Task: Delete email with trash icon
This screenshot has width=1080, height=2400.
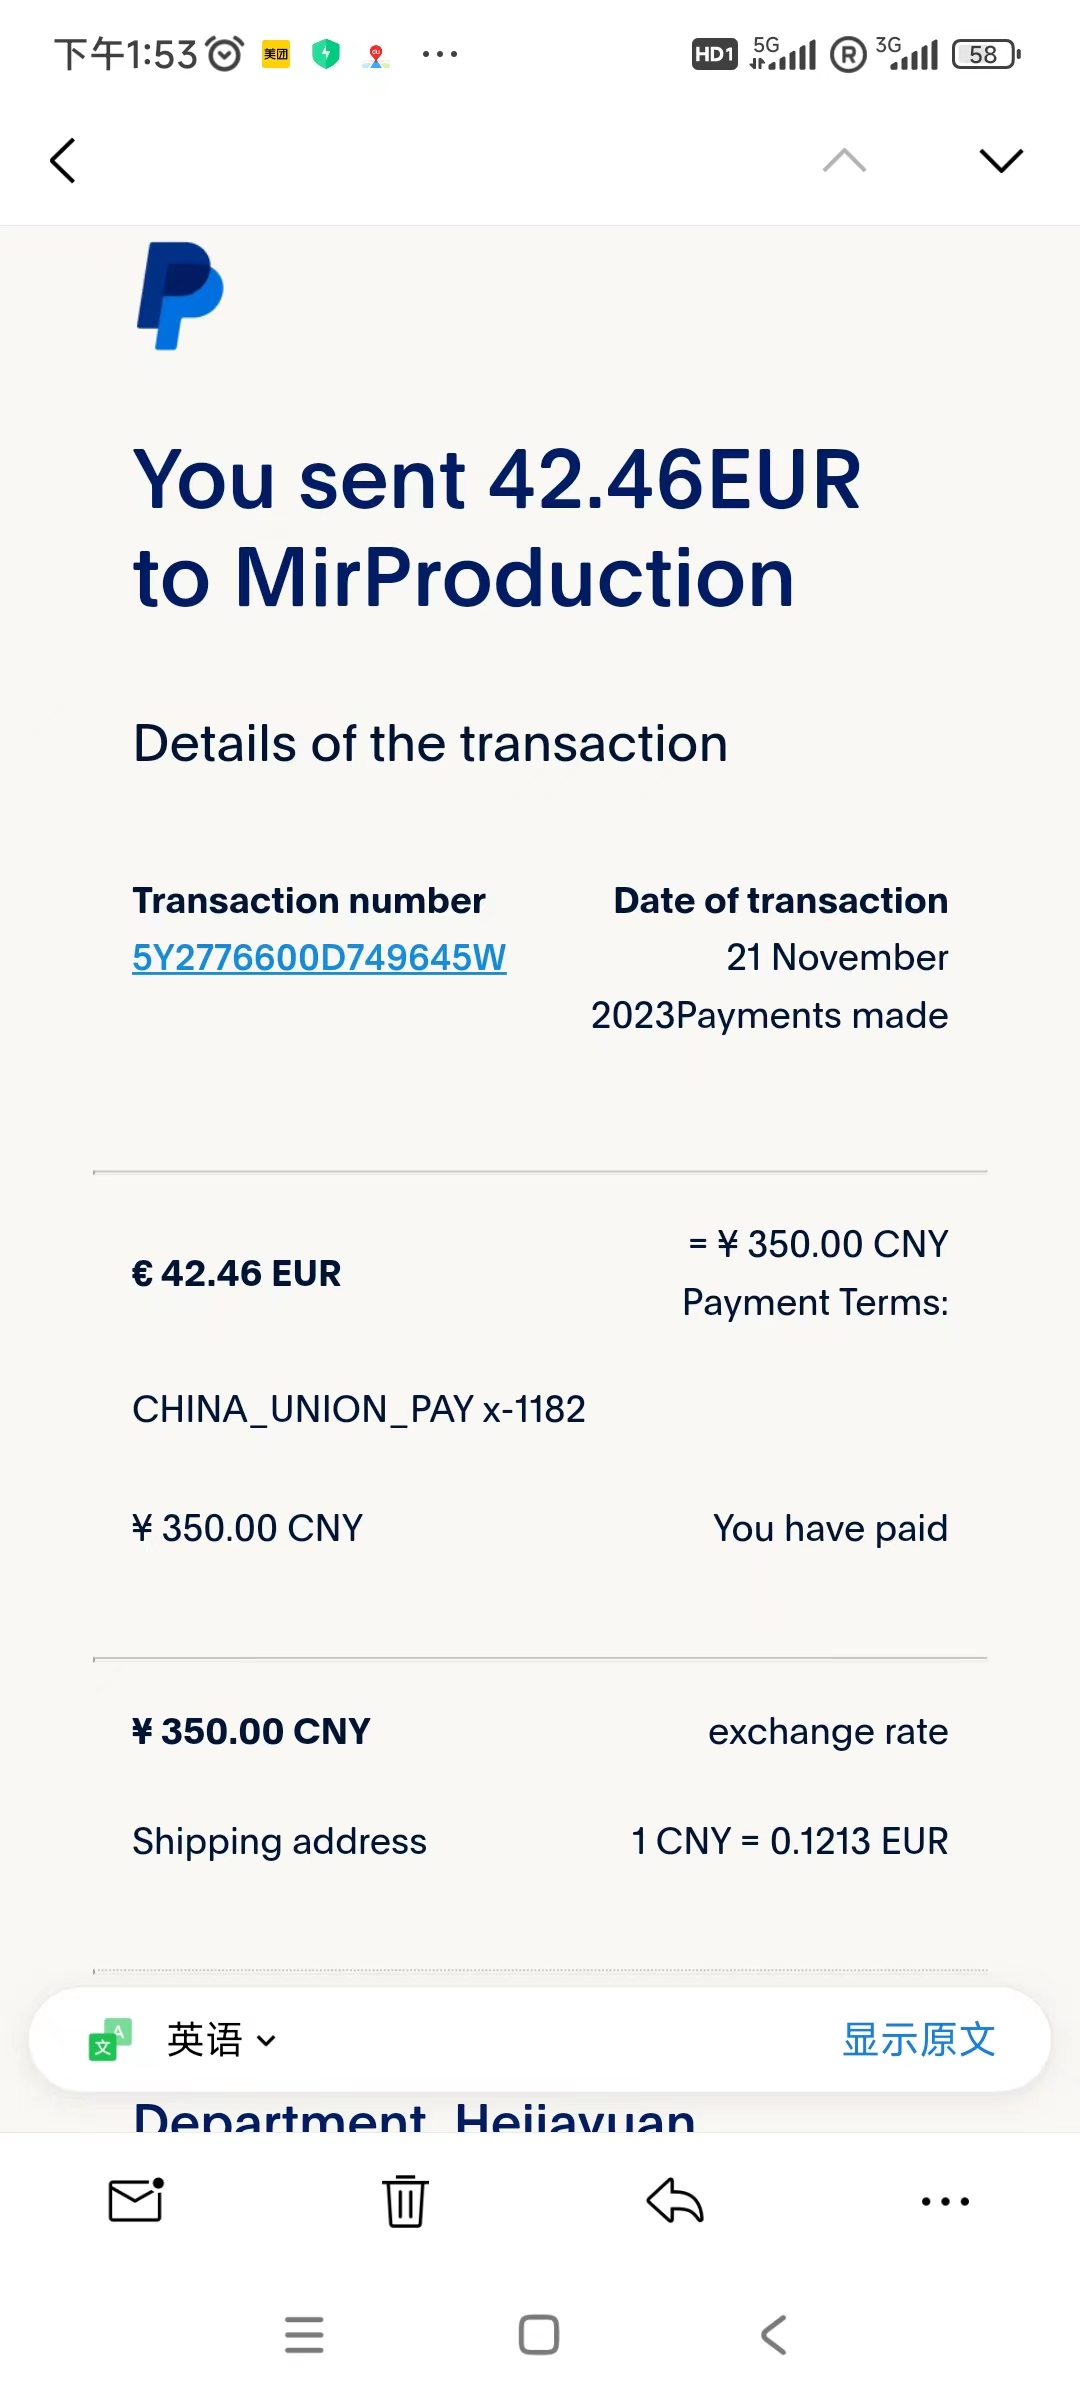Action: (405, 2200)
